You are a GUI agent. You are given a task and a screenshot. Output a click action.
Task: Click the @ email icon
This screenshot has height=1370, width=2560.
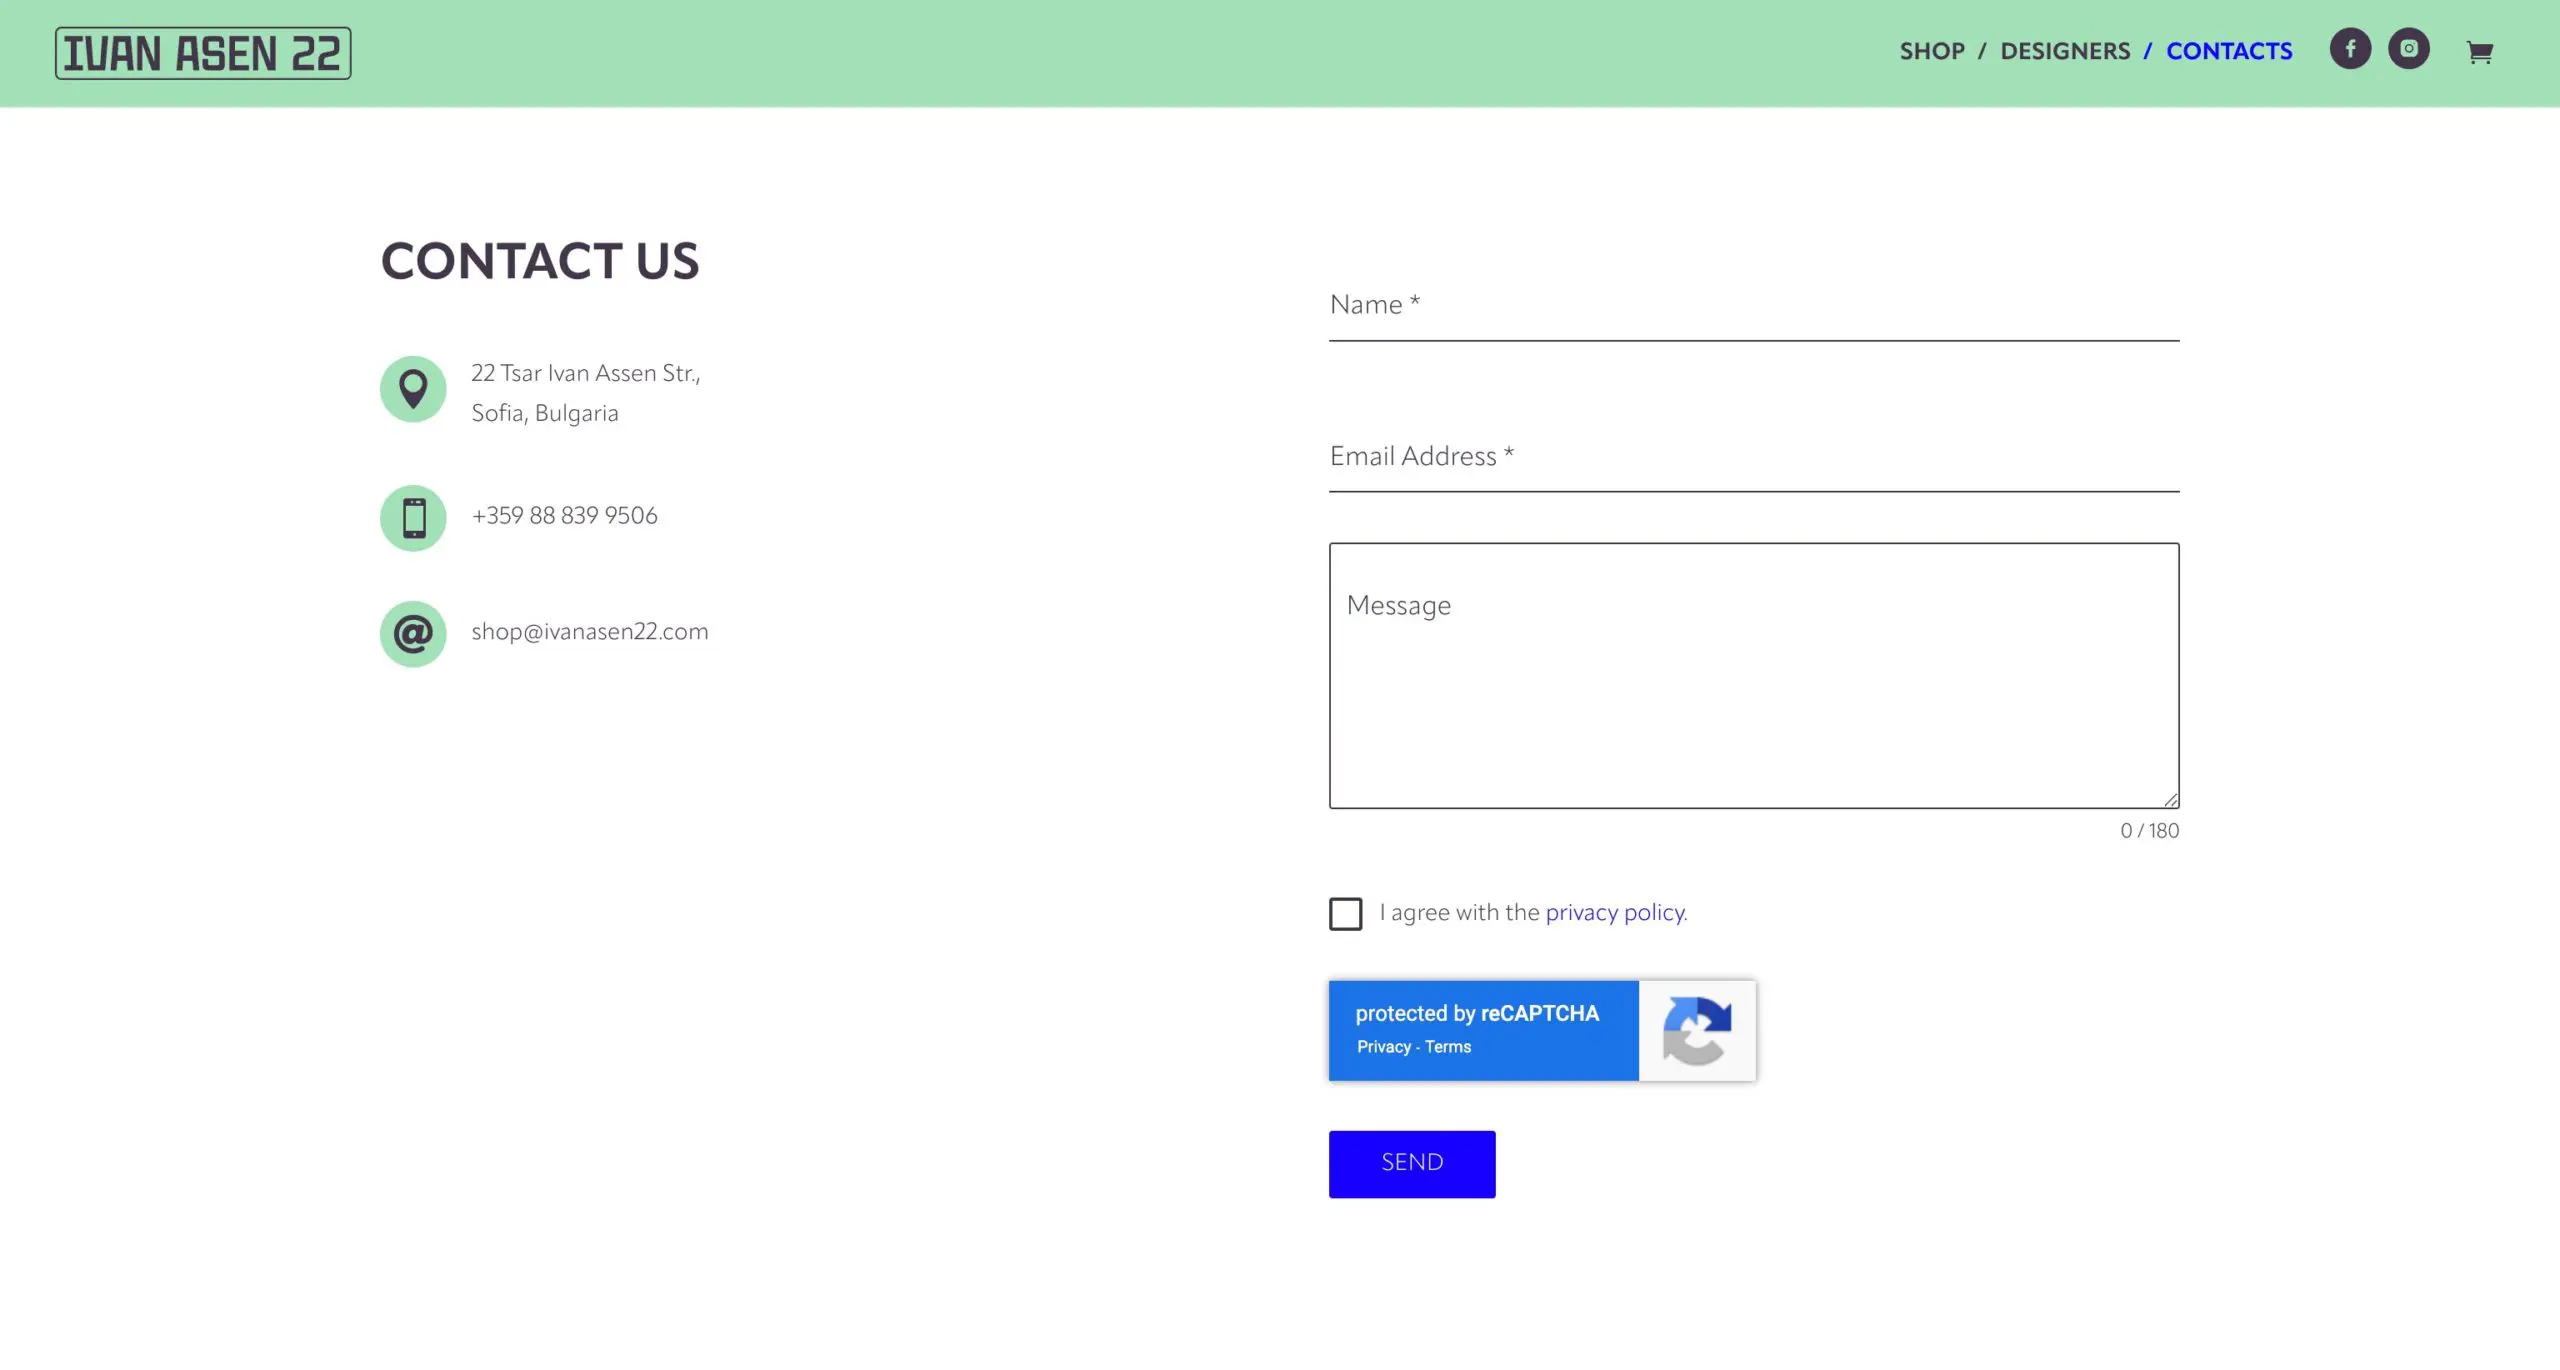(x=413, y=633)
